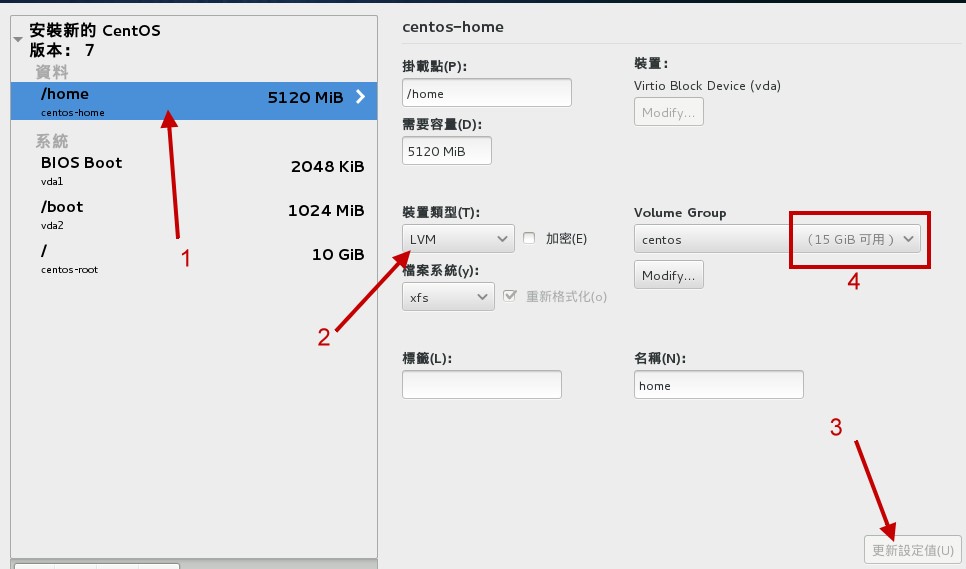Open the 檔案系統 xfs dropdown
The height and width of the screenshot is (569, 966).
(x=448, y=297)
